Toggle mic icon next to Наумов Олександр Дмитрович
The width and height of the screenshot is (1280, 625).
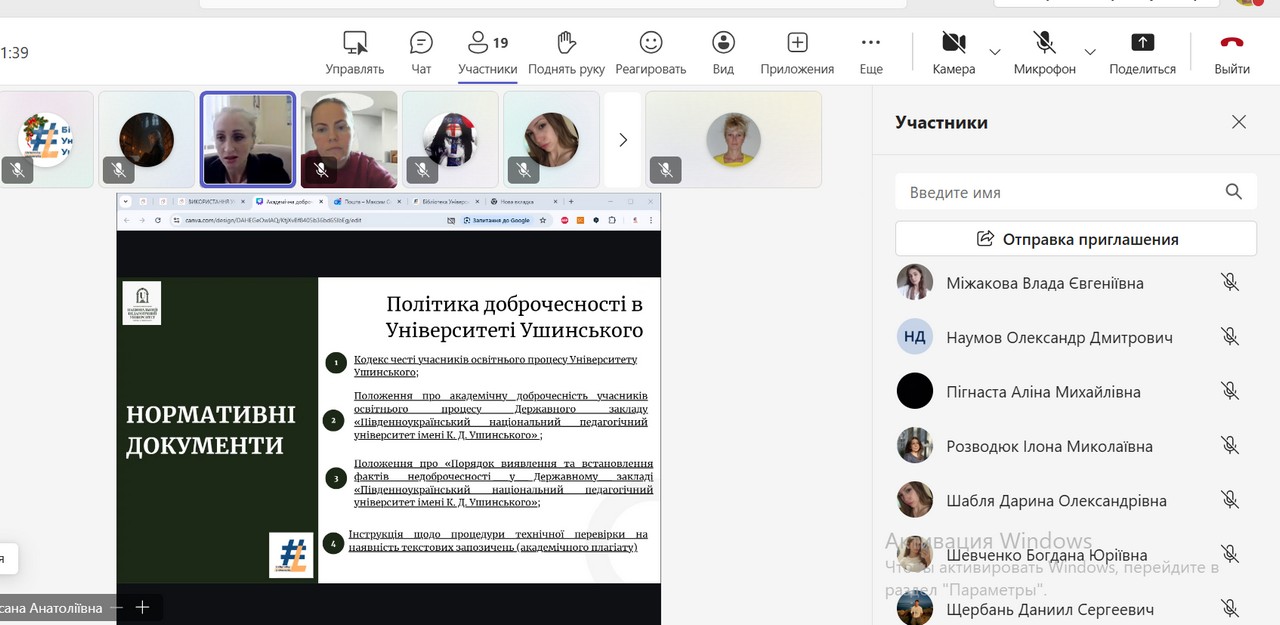[1230, 337]
